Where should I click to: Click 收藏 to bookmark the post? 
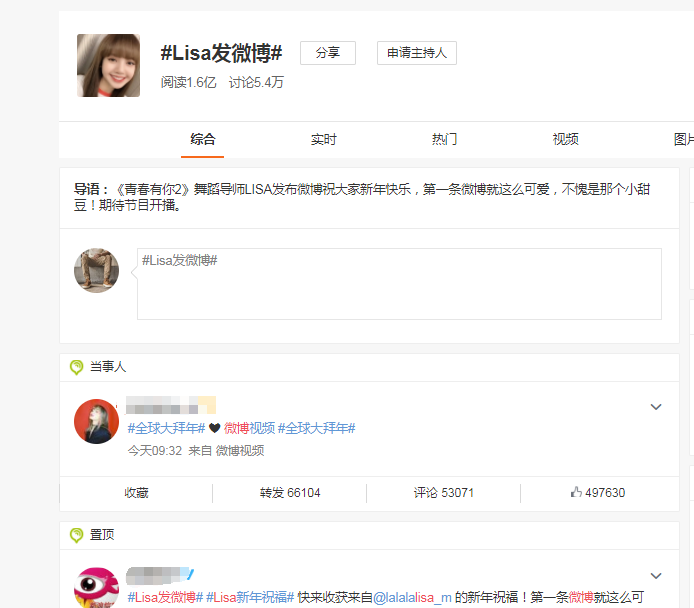coord(136,493)
